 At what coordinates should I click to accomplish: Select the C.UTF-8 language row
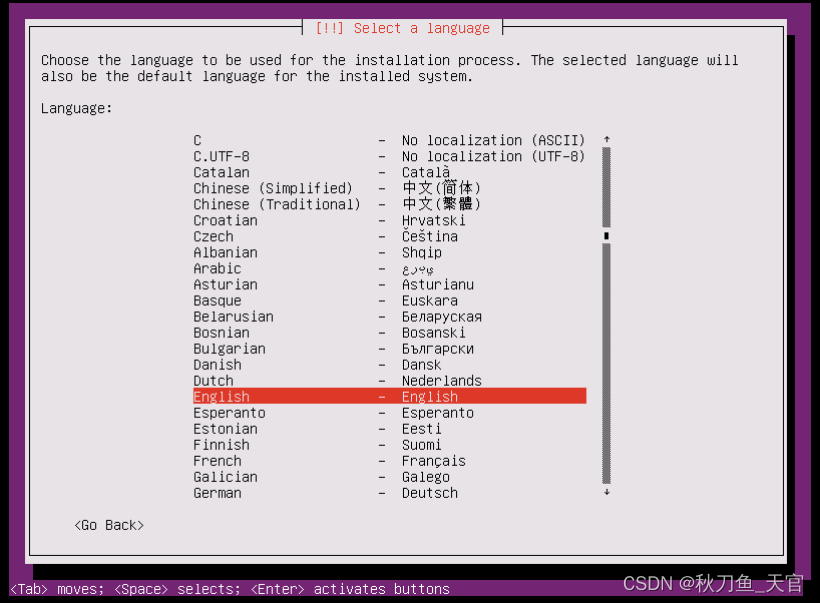390,156
